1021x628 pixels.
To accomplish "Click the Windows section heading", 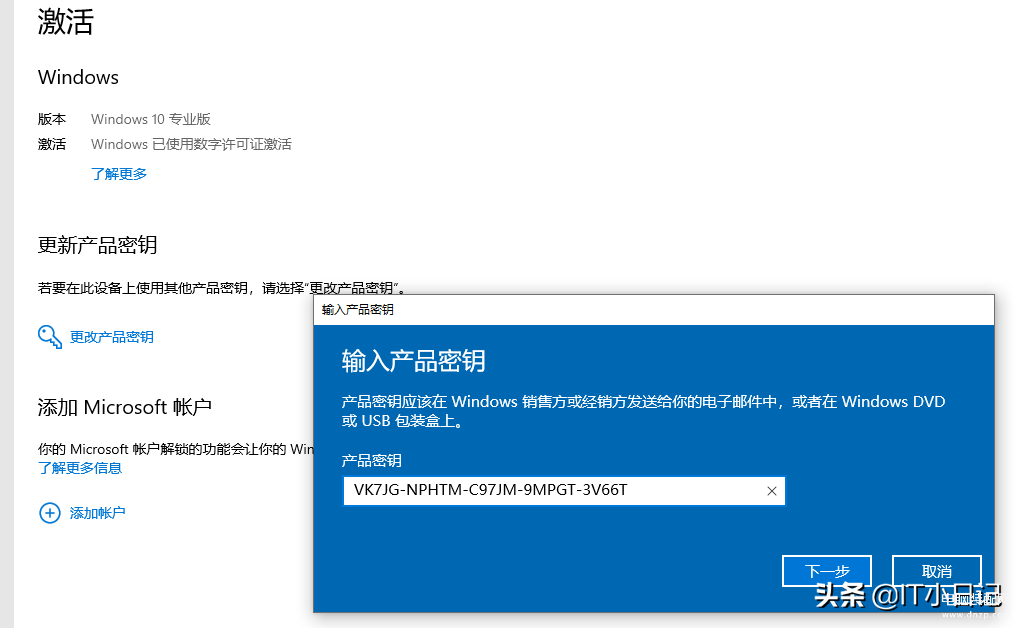I will (78, 78).
